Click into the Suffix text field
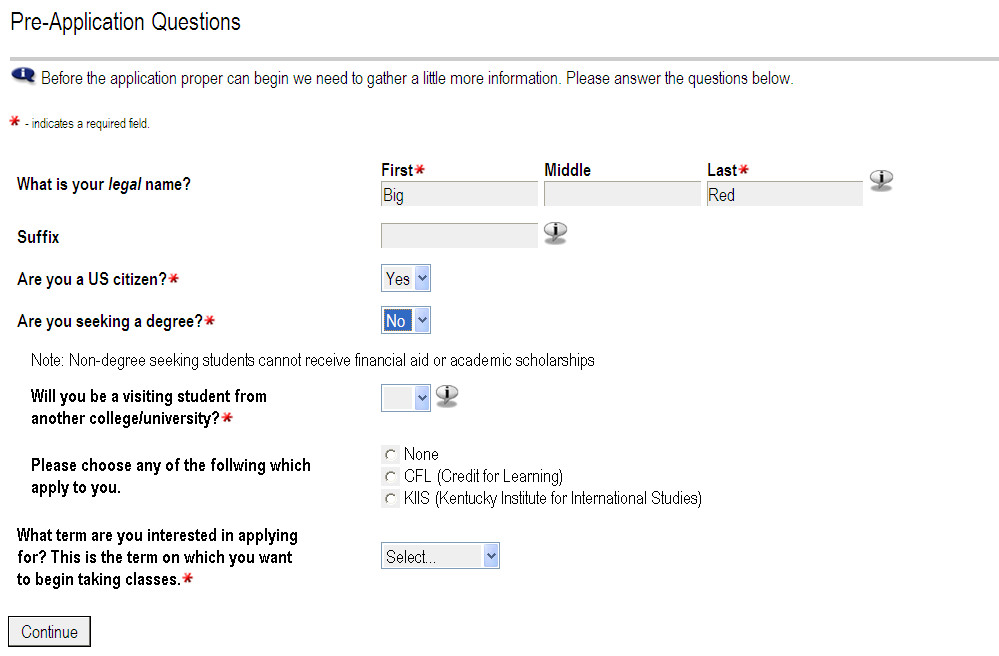Viewport: 999px width, 656px height. tap(459, 237)
